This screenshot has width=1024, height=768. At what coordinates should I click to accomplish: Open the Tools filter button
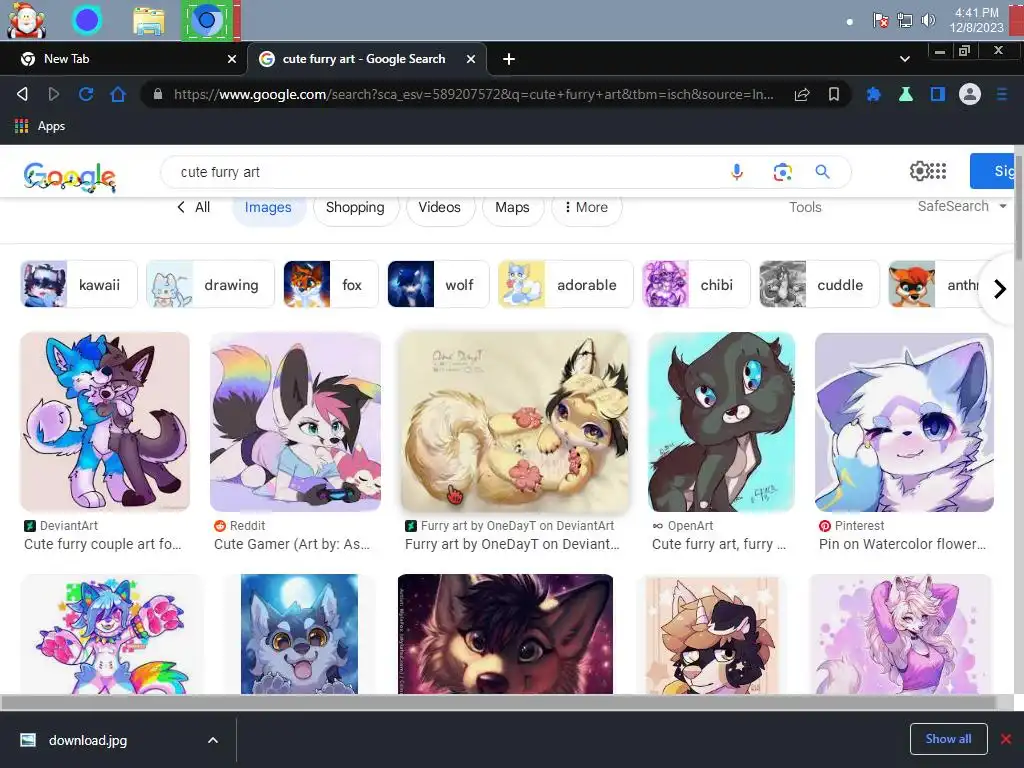tap(805, 207)
